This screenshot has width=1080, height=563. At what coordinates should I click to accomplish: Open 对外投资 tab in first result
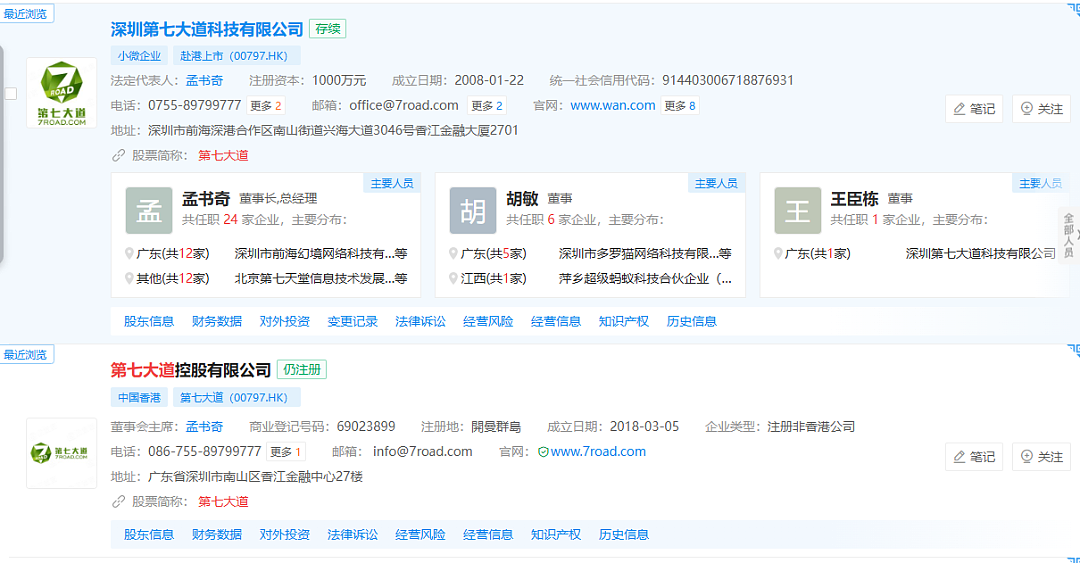coord(284,321)
